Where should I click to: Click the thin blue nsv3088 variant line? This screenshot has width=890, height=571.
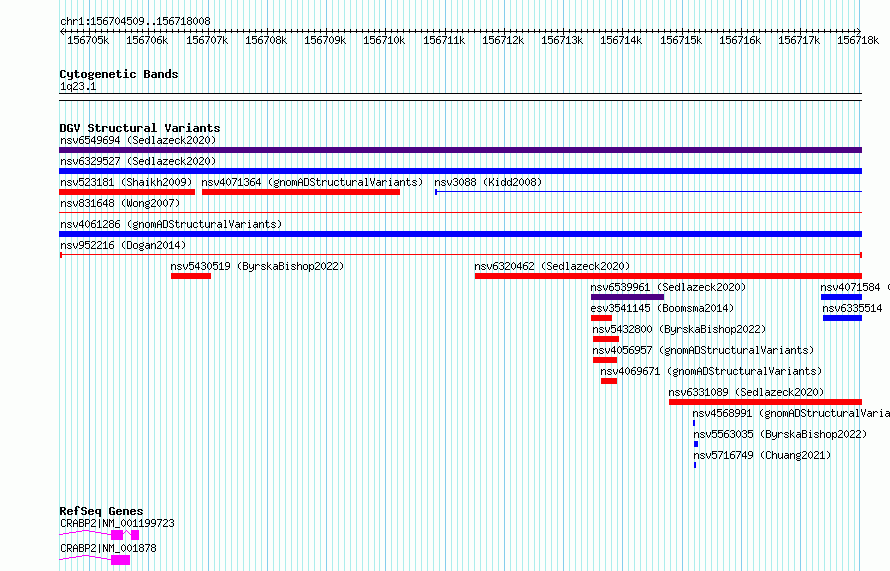pyautogui.click(x=648, y=192)
